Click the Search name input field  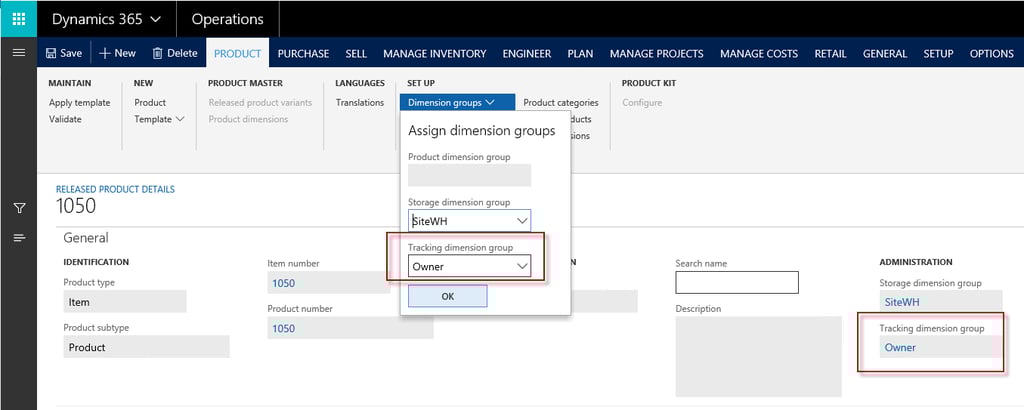737,282
